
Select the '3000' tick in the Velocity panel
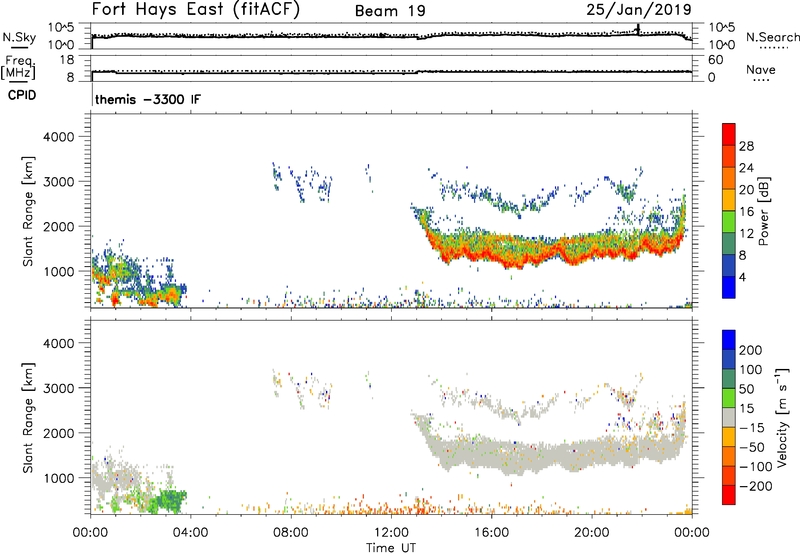pyautogui.click(x=58, y=388)
